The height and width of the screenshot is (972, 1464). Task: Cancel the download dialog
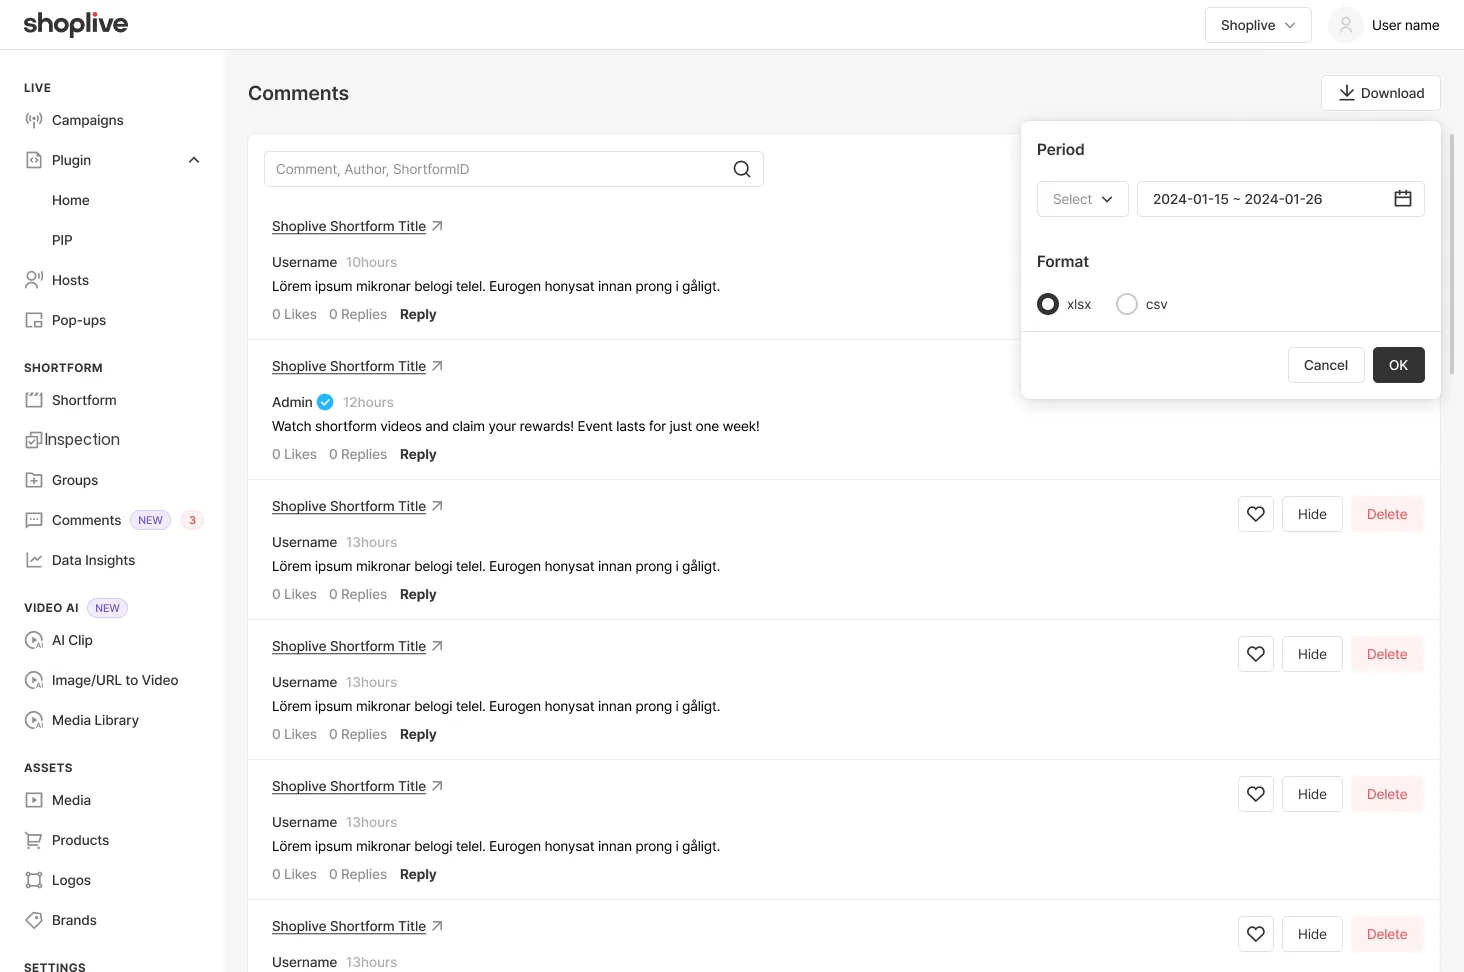(x=1326, y=365)
